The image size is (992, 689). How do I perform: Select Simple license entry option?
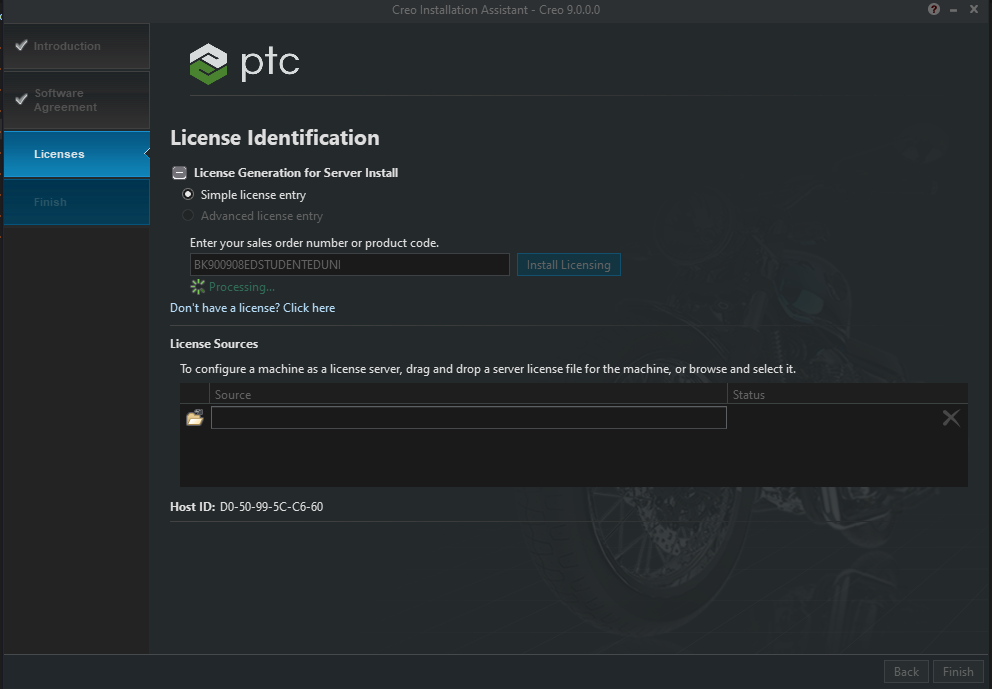188,195
